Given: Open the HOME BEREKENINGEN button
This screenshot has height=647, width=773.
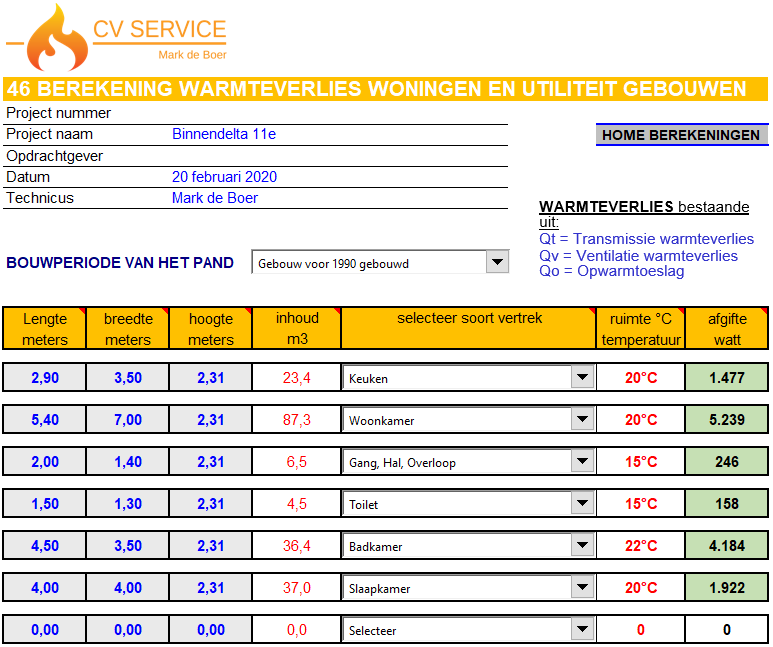Looking at the screenshot, I should [681, 135].
